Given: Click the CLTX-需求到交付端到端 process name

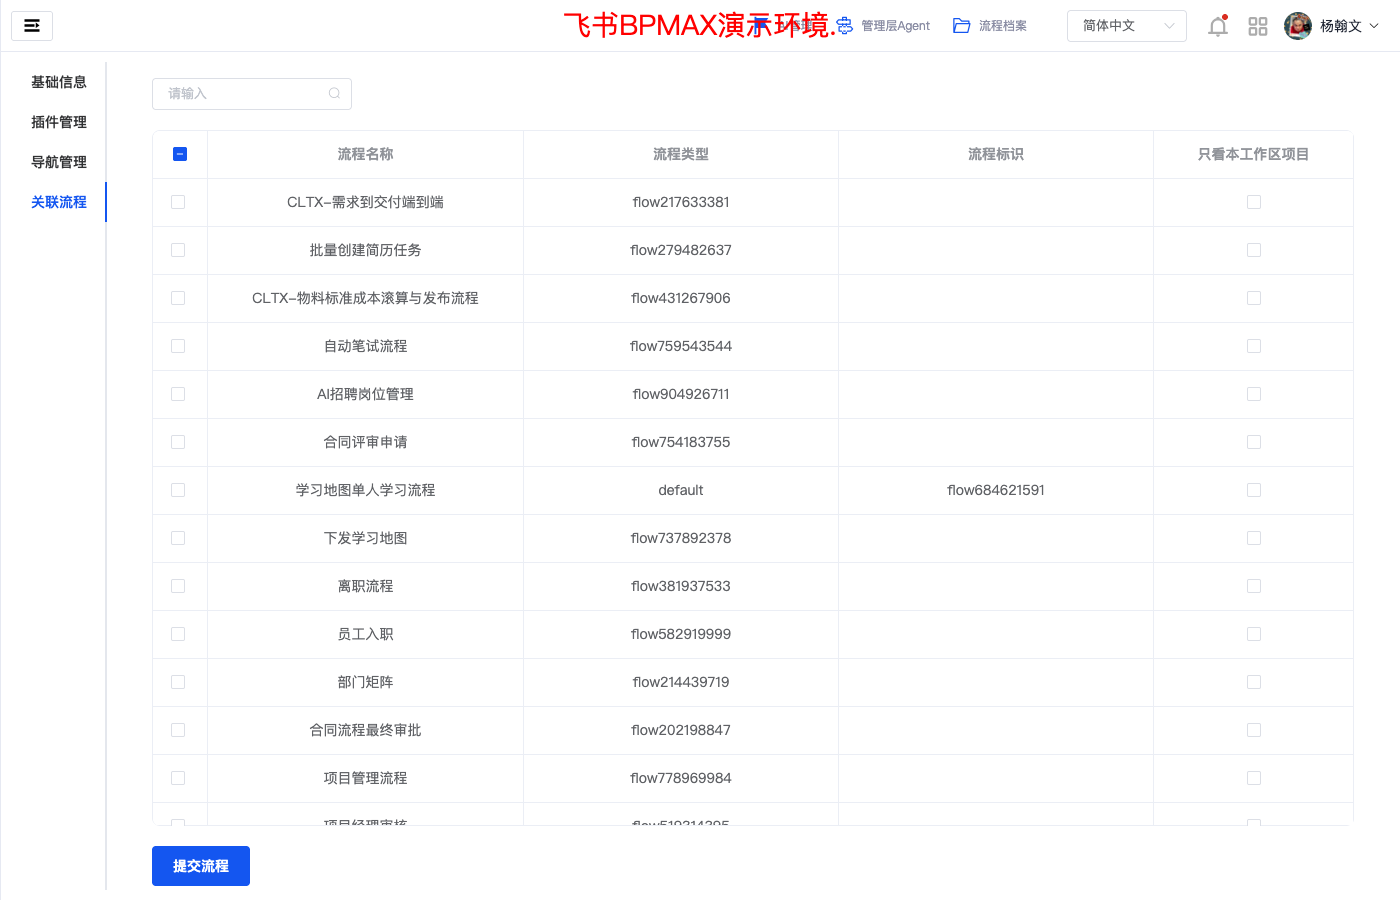Looking at the screenshot, I should [x=366, y=202].
